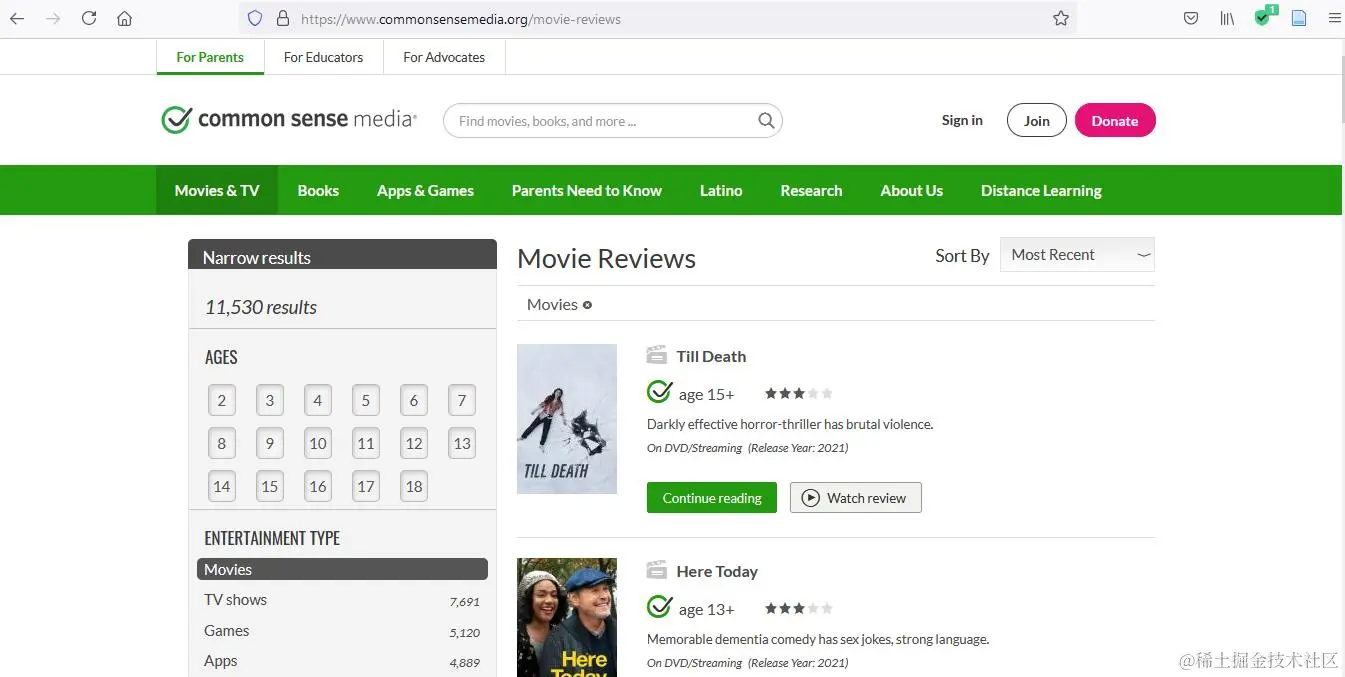This screenshot has height=677, width=1345.
Task: Click clapperboard icon beside Here Today
Action: (x=657, y=570)
